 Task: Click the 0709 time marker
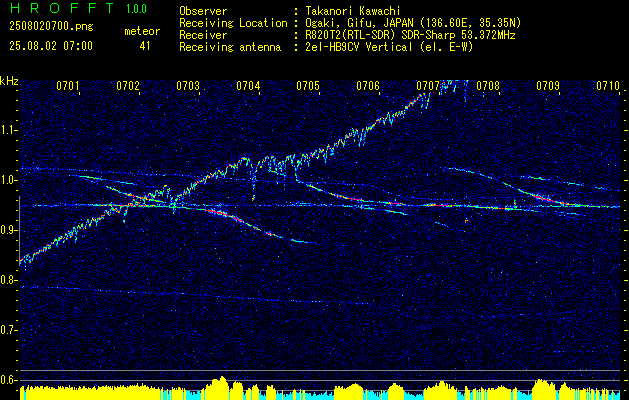click(x=548, y=86)
